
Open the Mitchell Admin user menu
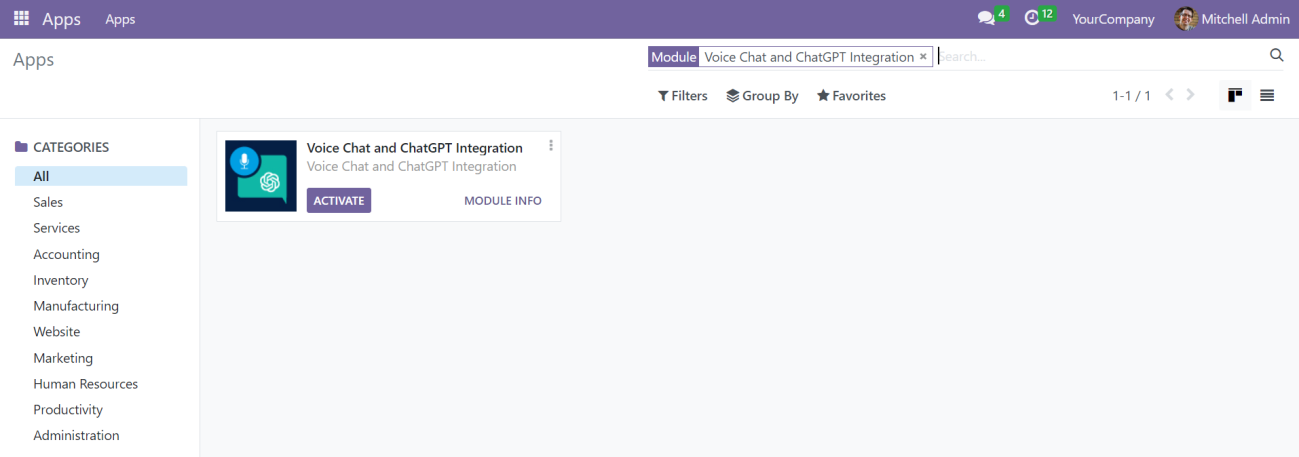tap(1232, 19)
